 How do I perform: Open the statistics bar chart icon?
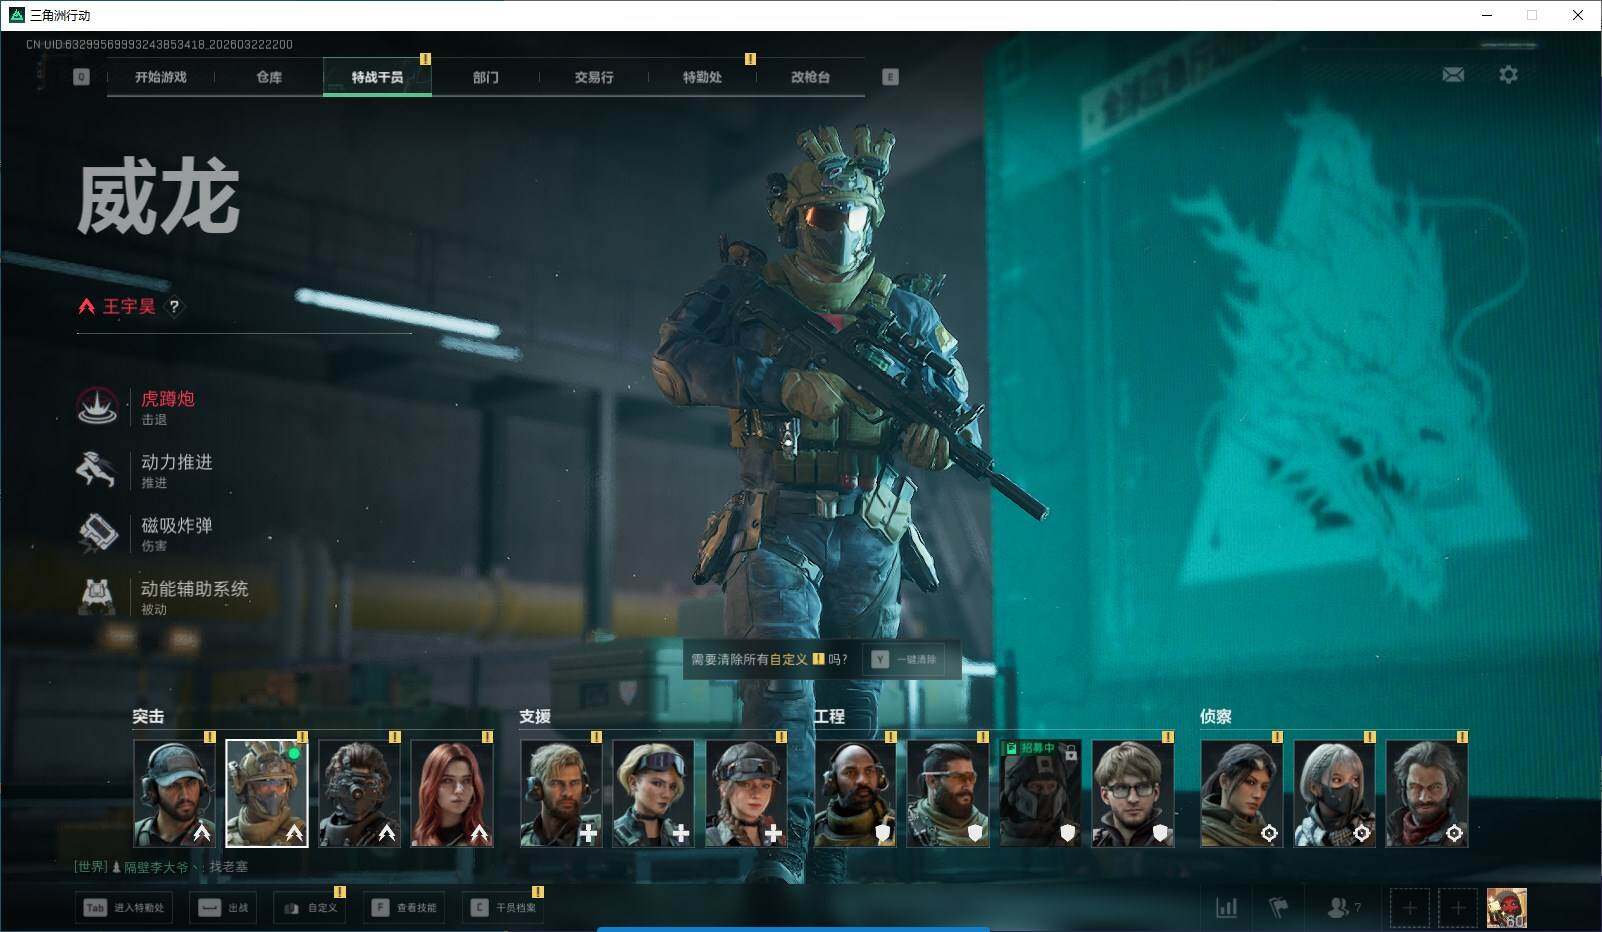[x=1226, y=907]
